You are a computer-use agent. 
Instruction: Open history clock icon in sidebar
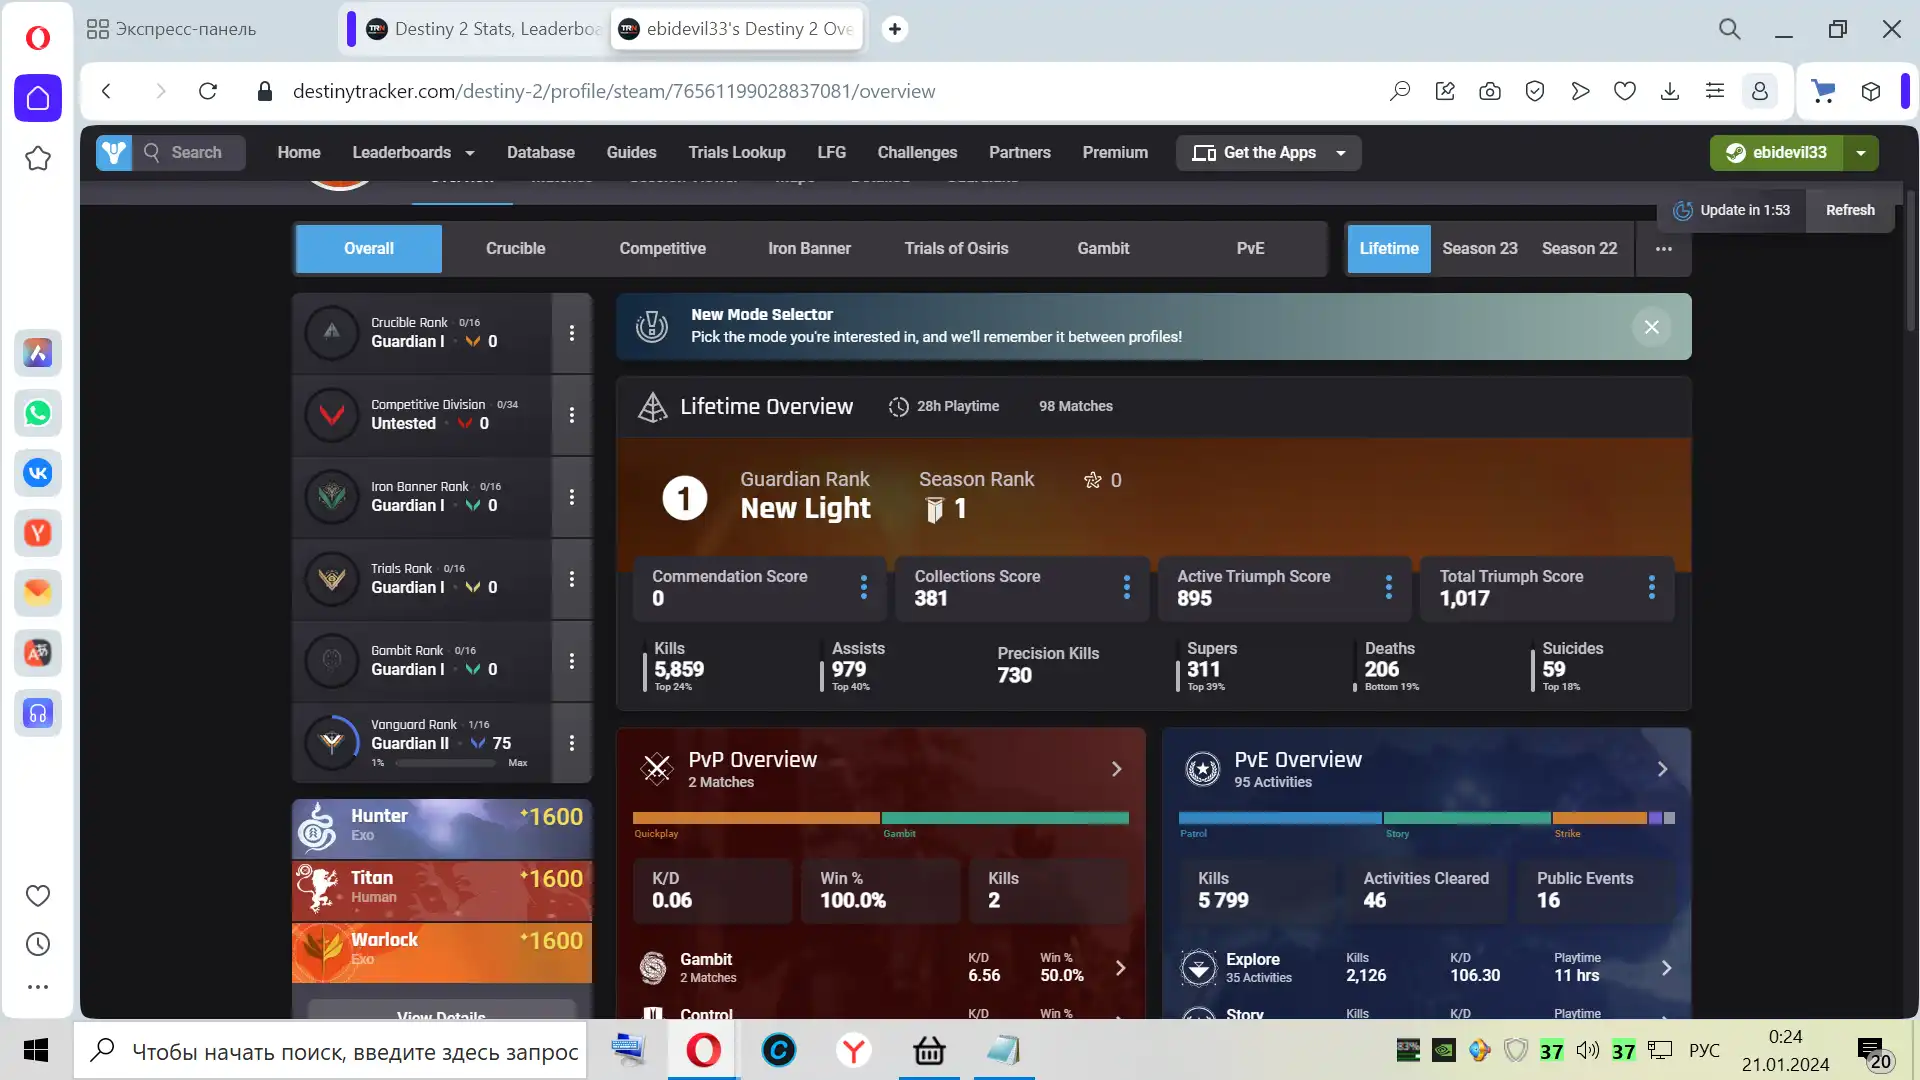(38, 944)
